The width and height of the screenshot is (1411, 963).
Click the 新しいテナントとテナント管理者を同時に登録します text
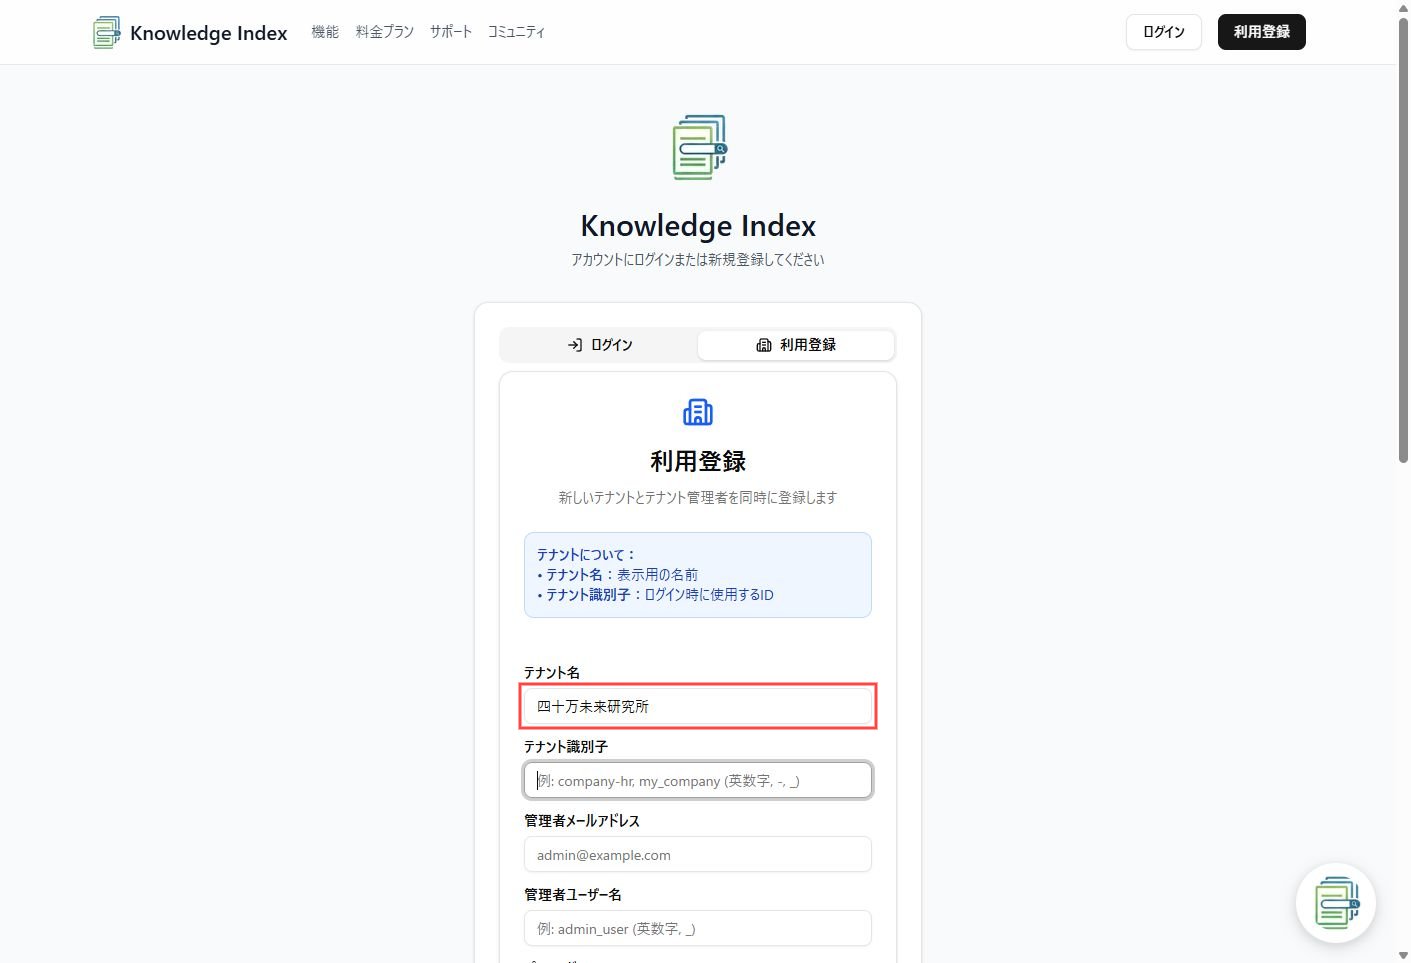click(698, 498)
